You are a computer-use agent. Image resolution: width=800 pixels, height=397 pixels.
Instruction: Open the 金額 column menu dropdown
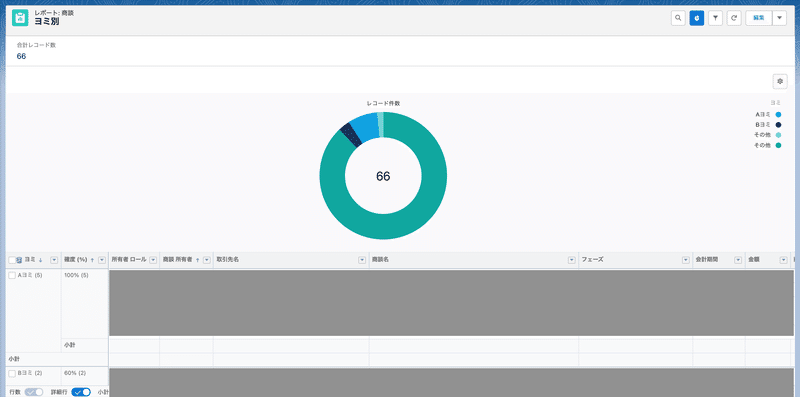[783, 260]
